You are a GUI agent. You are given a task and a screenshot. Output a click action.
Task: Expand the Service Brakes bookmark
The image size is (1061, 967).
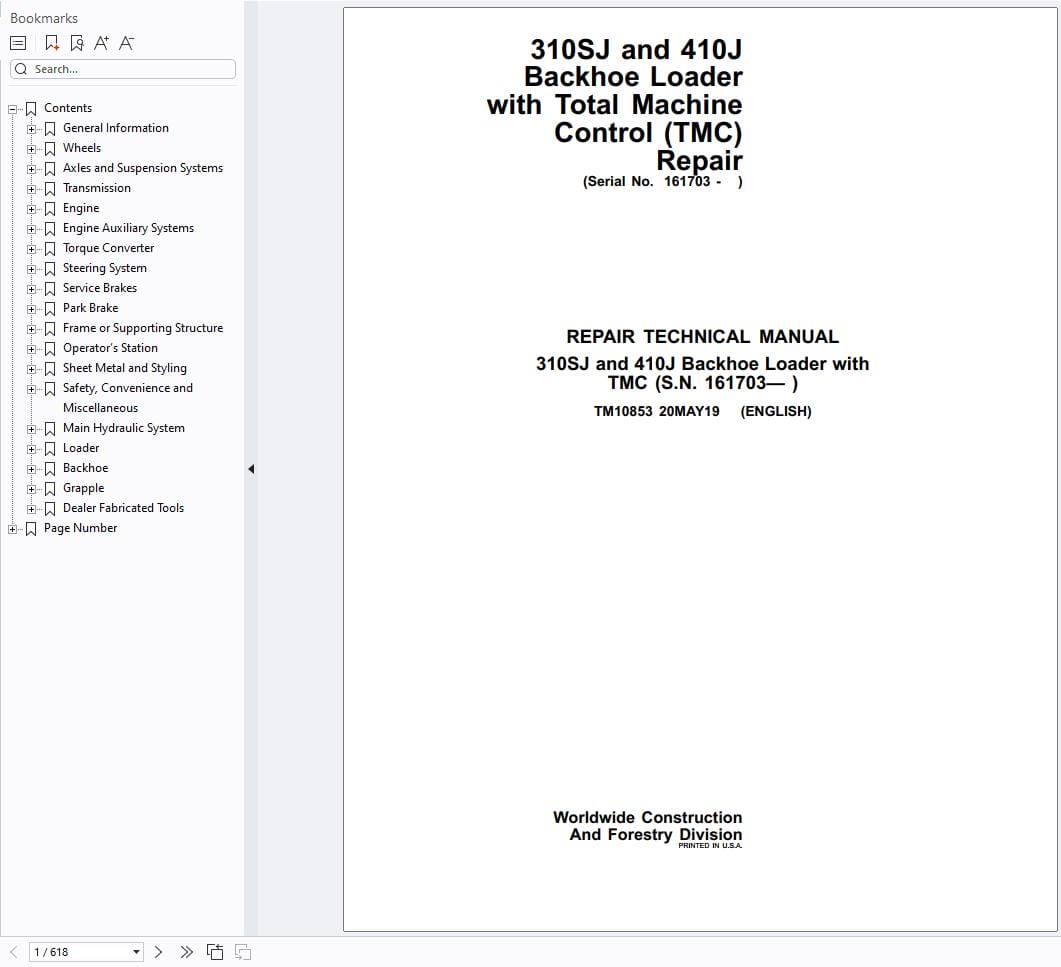[x=31, y=289]
